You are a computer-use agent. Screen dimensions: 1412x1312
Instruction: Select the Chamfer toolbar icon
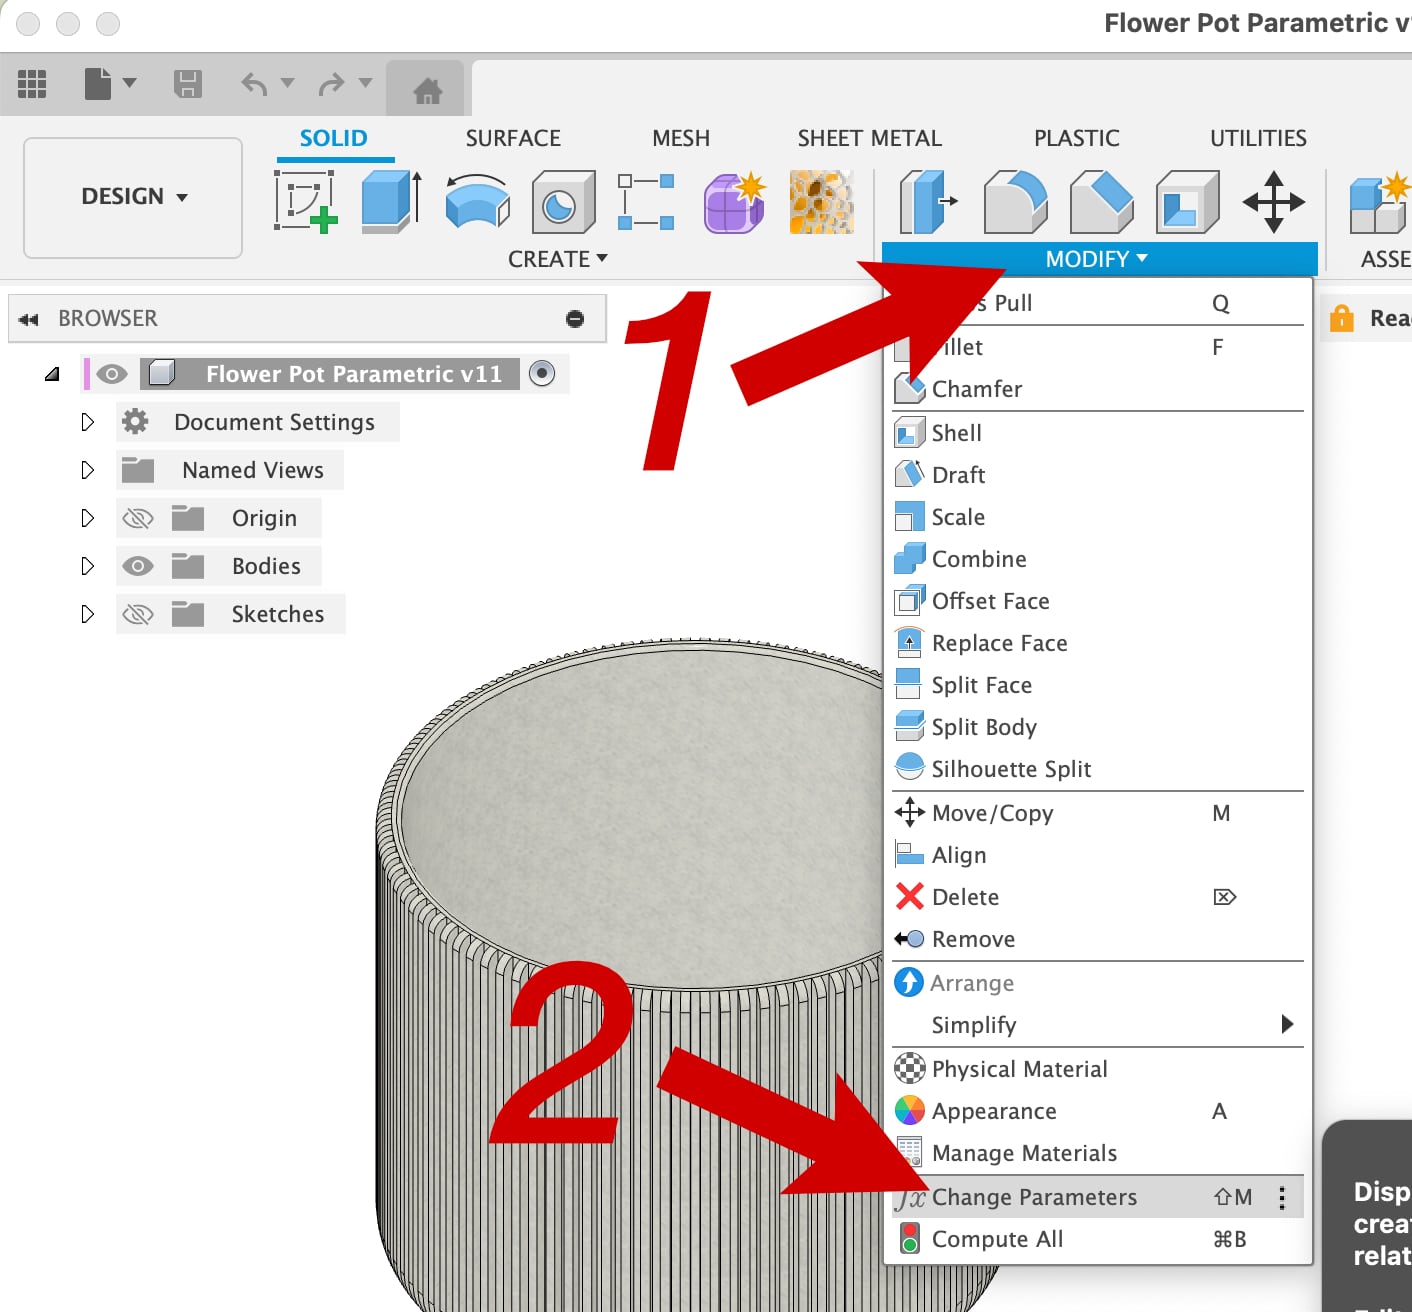click(1101, 201)
